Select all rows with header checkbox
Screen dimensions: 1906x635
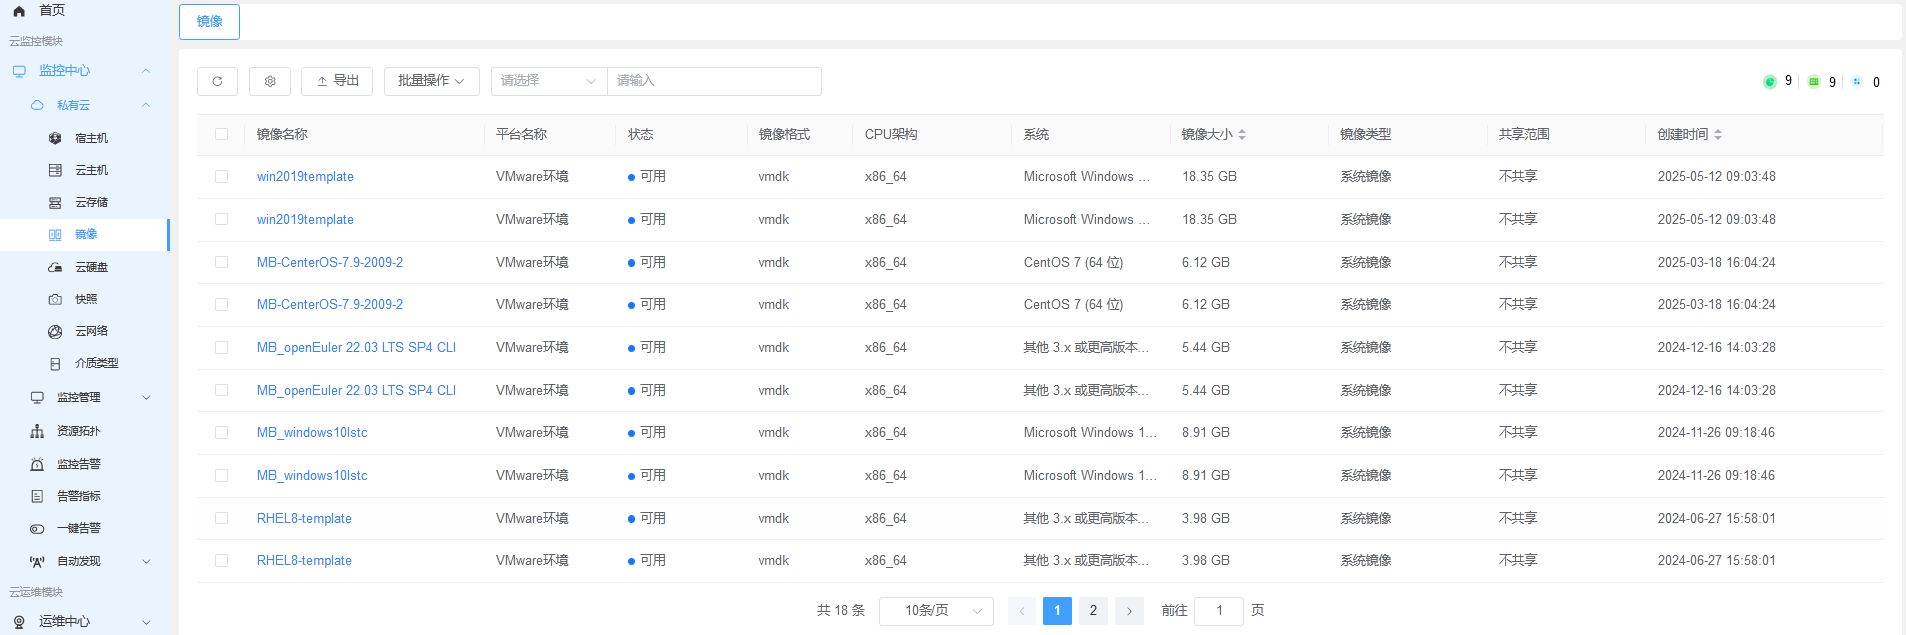pos(221,134)
